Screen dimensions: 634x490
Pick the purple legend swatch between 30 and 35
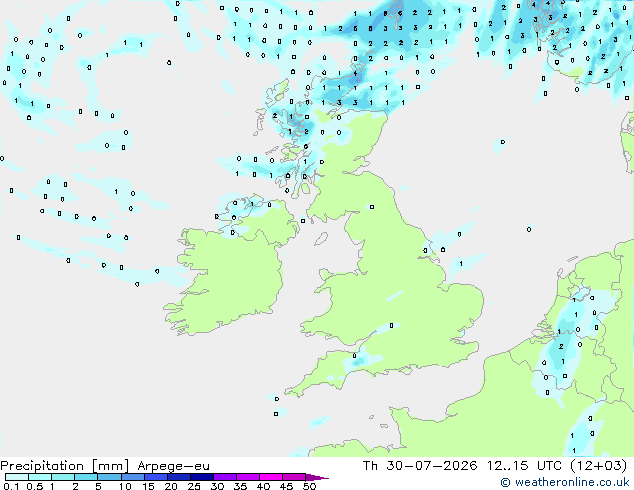point(225,477)
